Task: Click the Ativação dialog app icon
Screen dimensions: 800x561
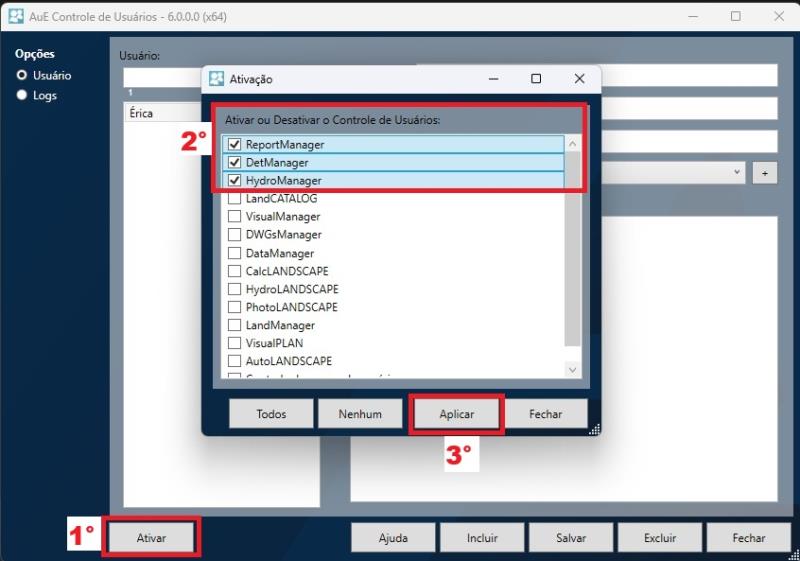Action: [216, 79]
